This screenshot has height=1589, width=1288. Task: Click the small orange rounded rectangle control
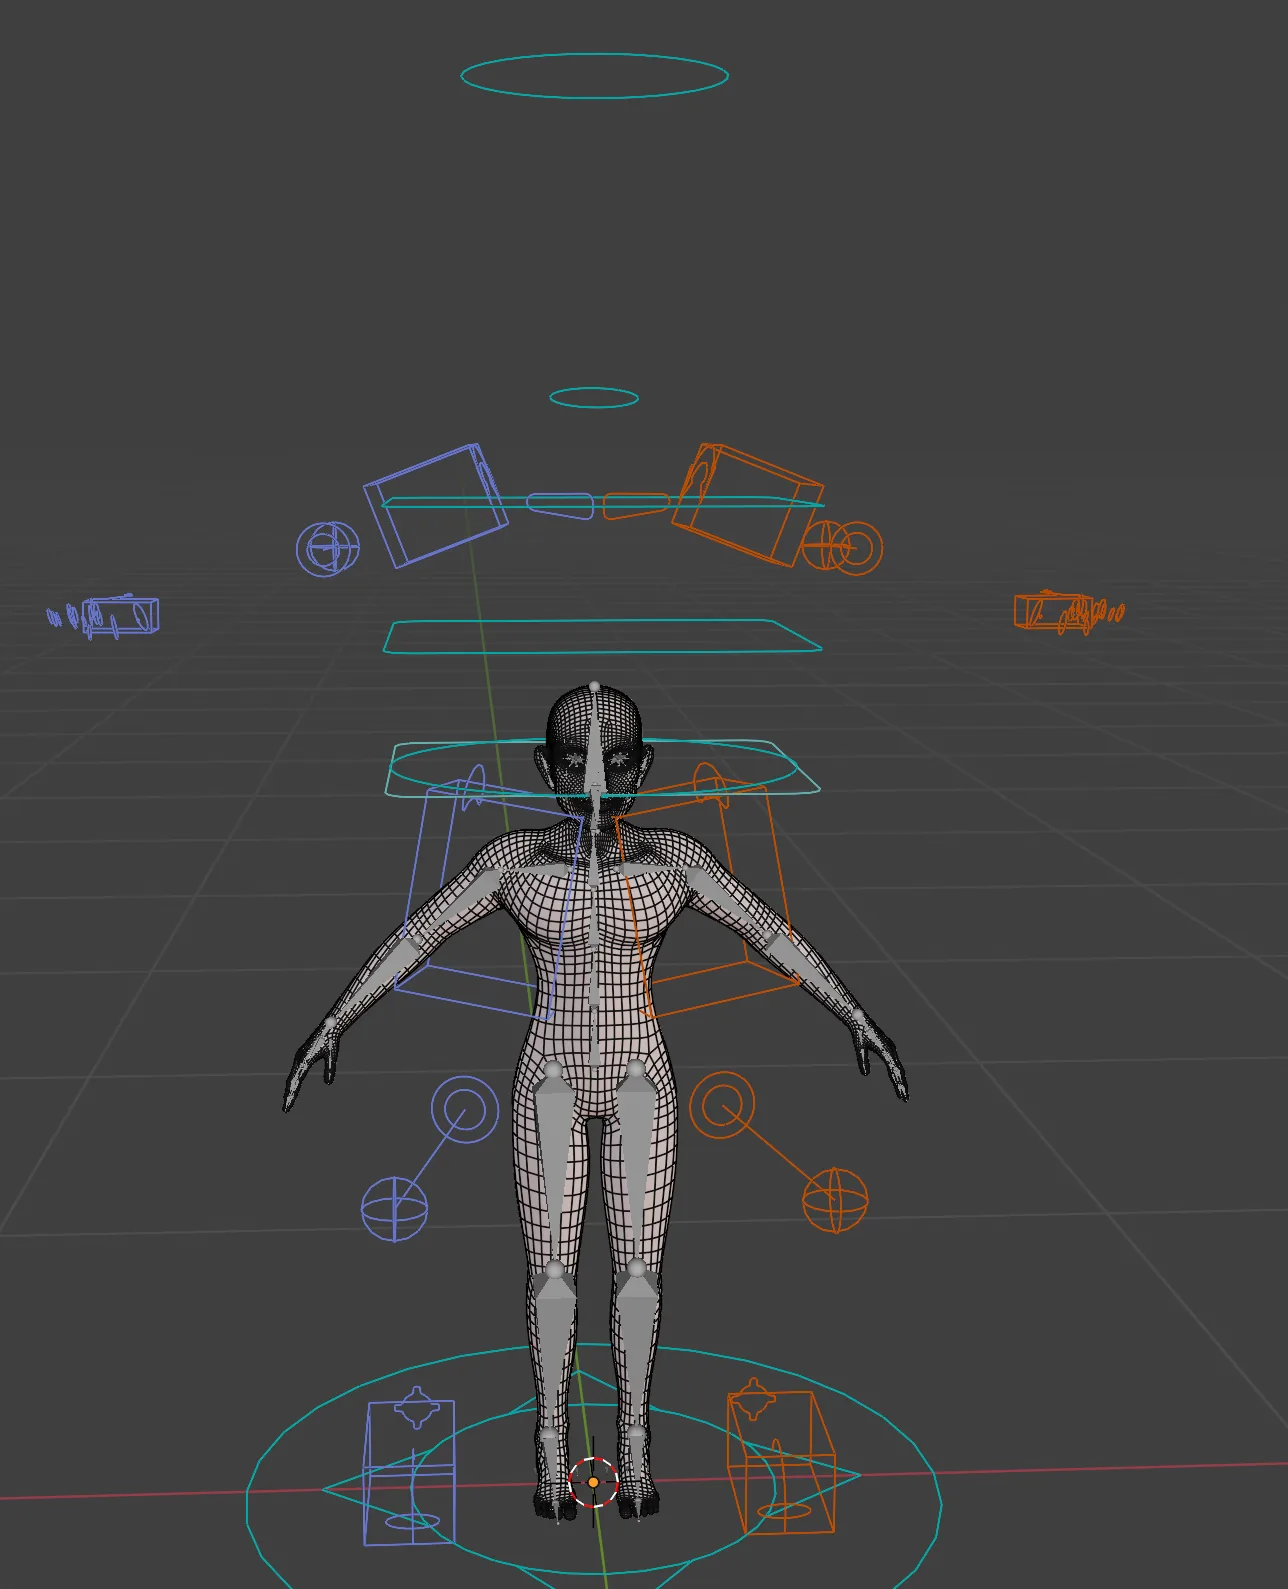636,505
